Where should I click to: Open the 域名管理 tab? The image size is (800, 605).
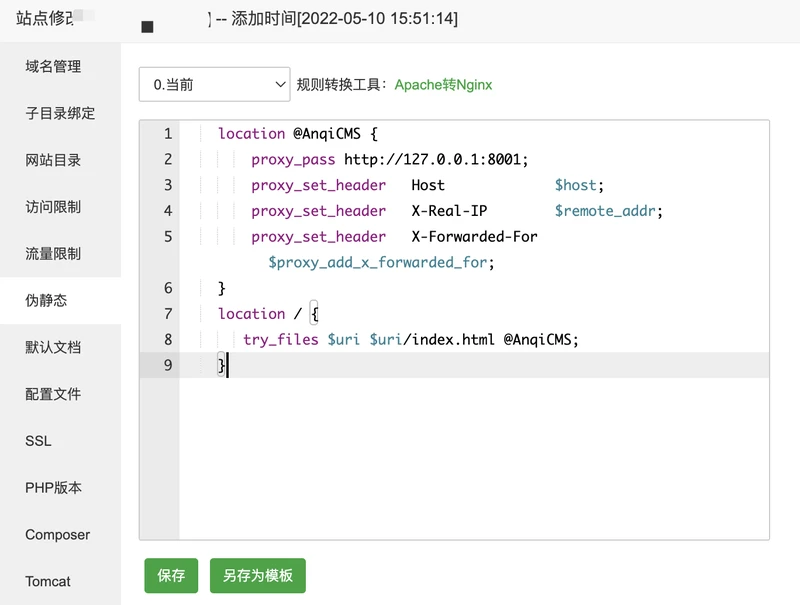click(54, 67)
